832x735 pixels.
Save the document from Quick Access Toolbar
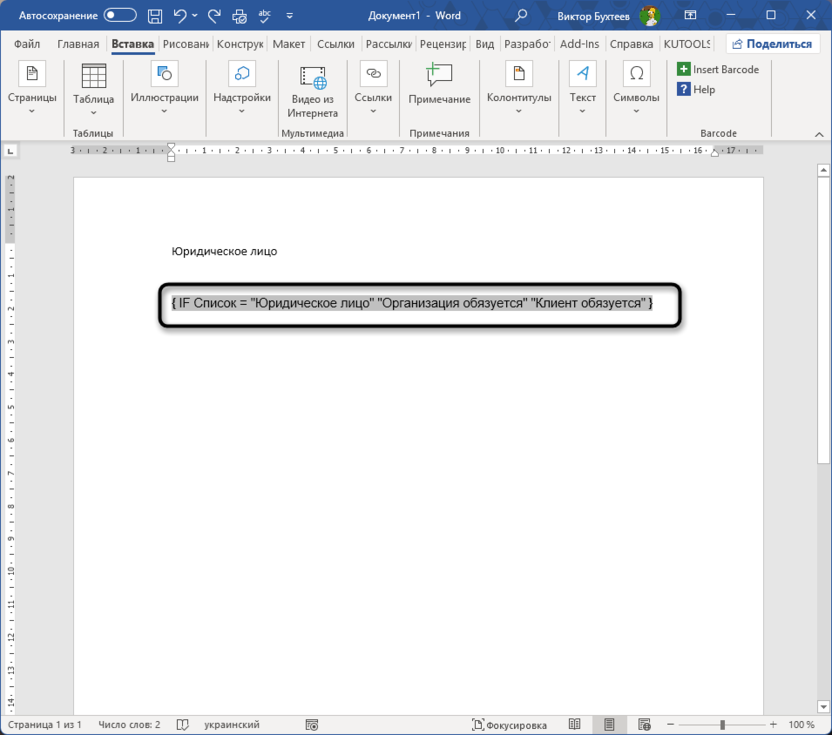click(154, 15)
